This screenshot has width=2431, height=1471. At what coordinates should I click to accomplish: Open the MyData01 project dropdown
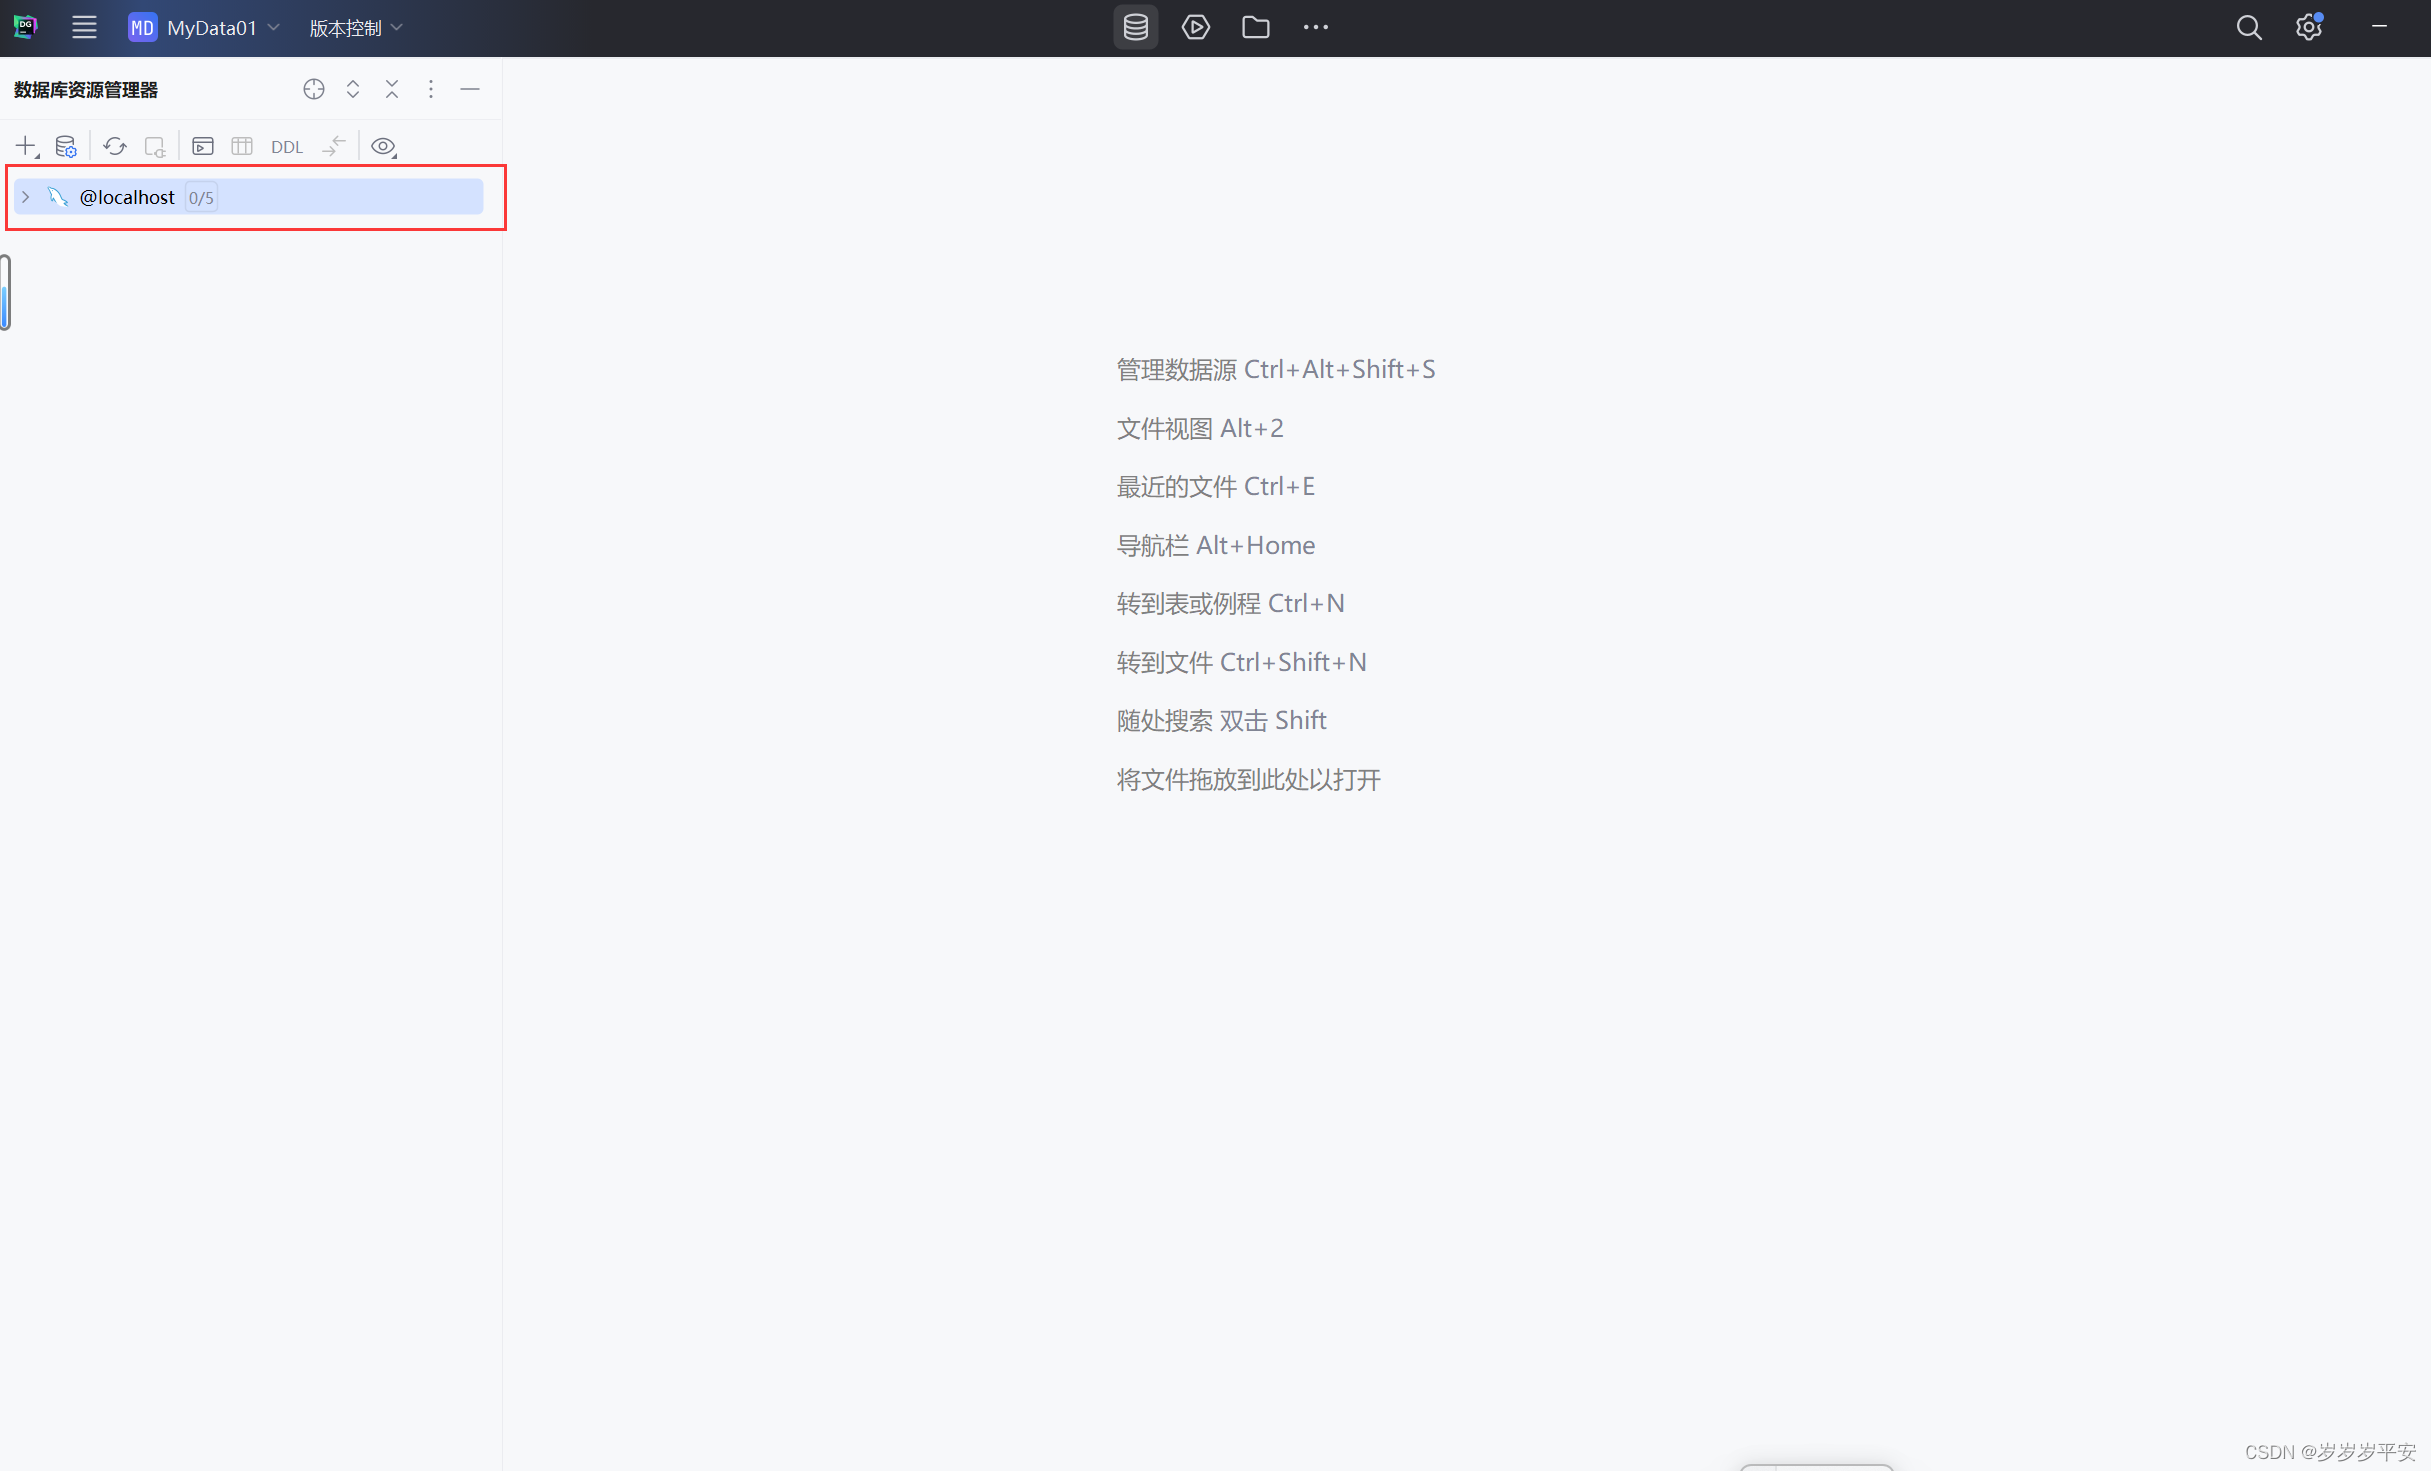click(x=204, y=28)
